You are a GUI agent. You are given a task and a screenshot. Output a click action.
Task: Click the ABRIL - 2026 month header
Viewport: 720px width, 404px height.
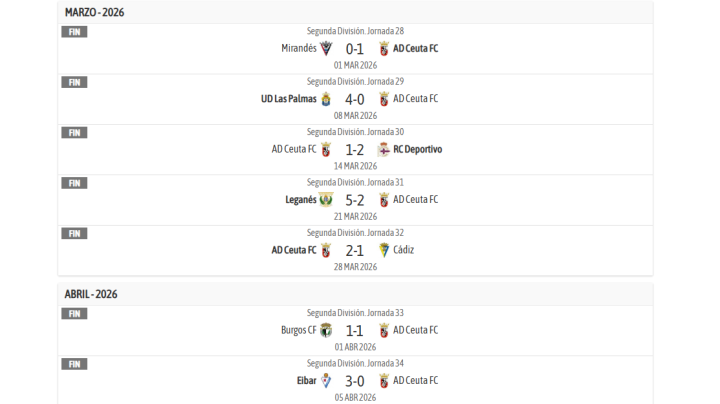tap(91, 294)
